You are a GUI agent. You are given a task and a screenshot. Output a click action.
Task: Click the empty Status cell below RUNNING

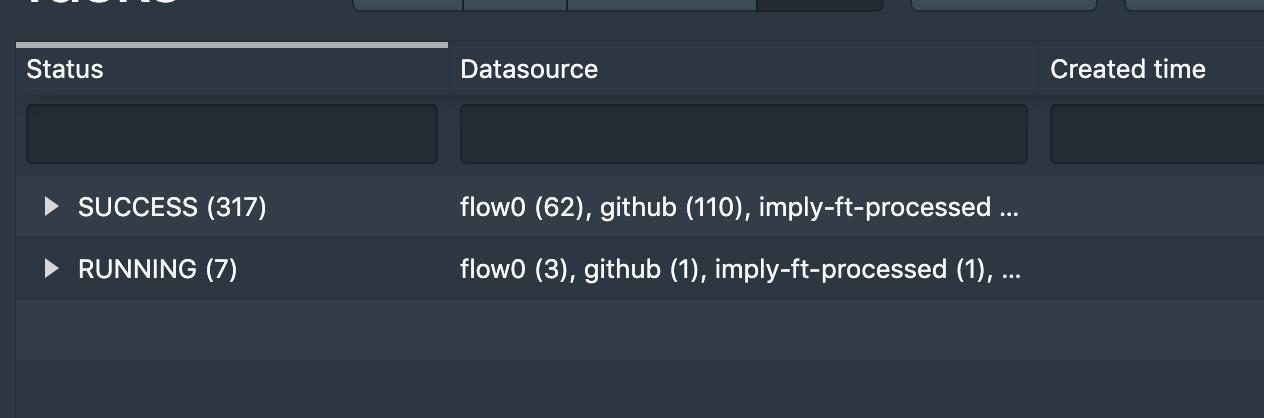(231, 330)
